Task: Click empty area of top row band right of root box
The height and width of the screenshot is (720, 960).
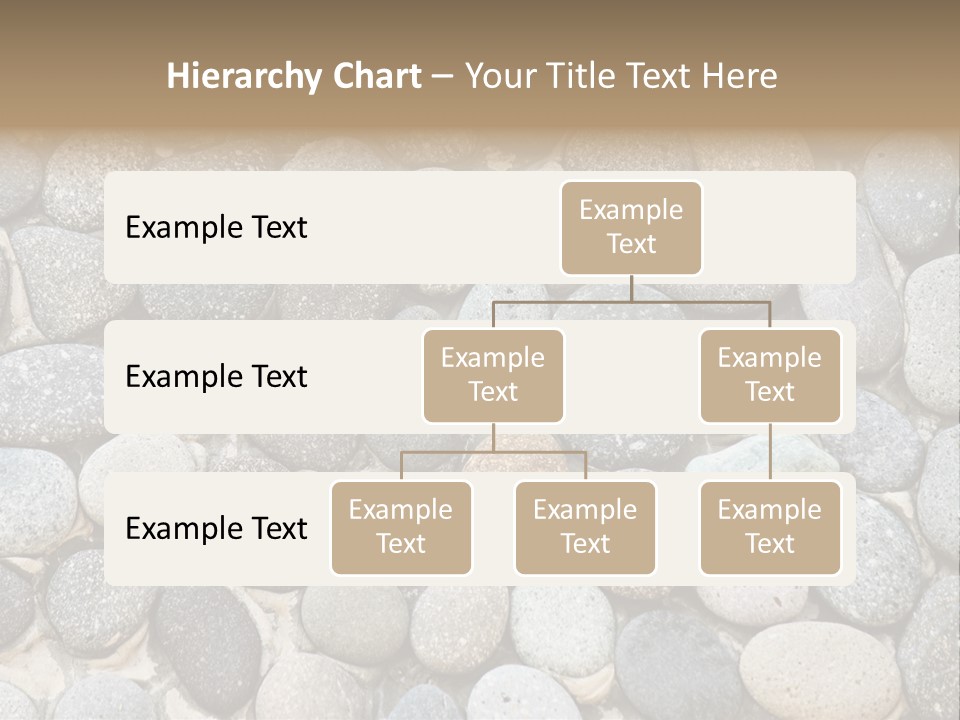Action: [x=780, y=228]
